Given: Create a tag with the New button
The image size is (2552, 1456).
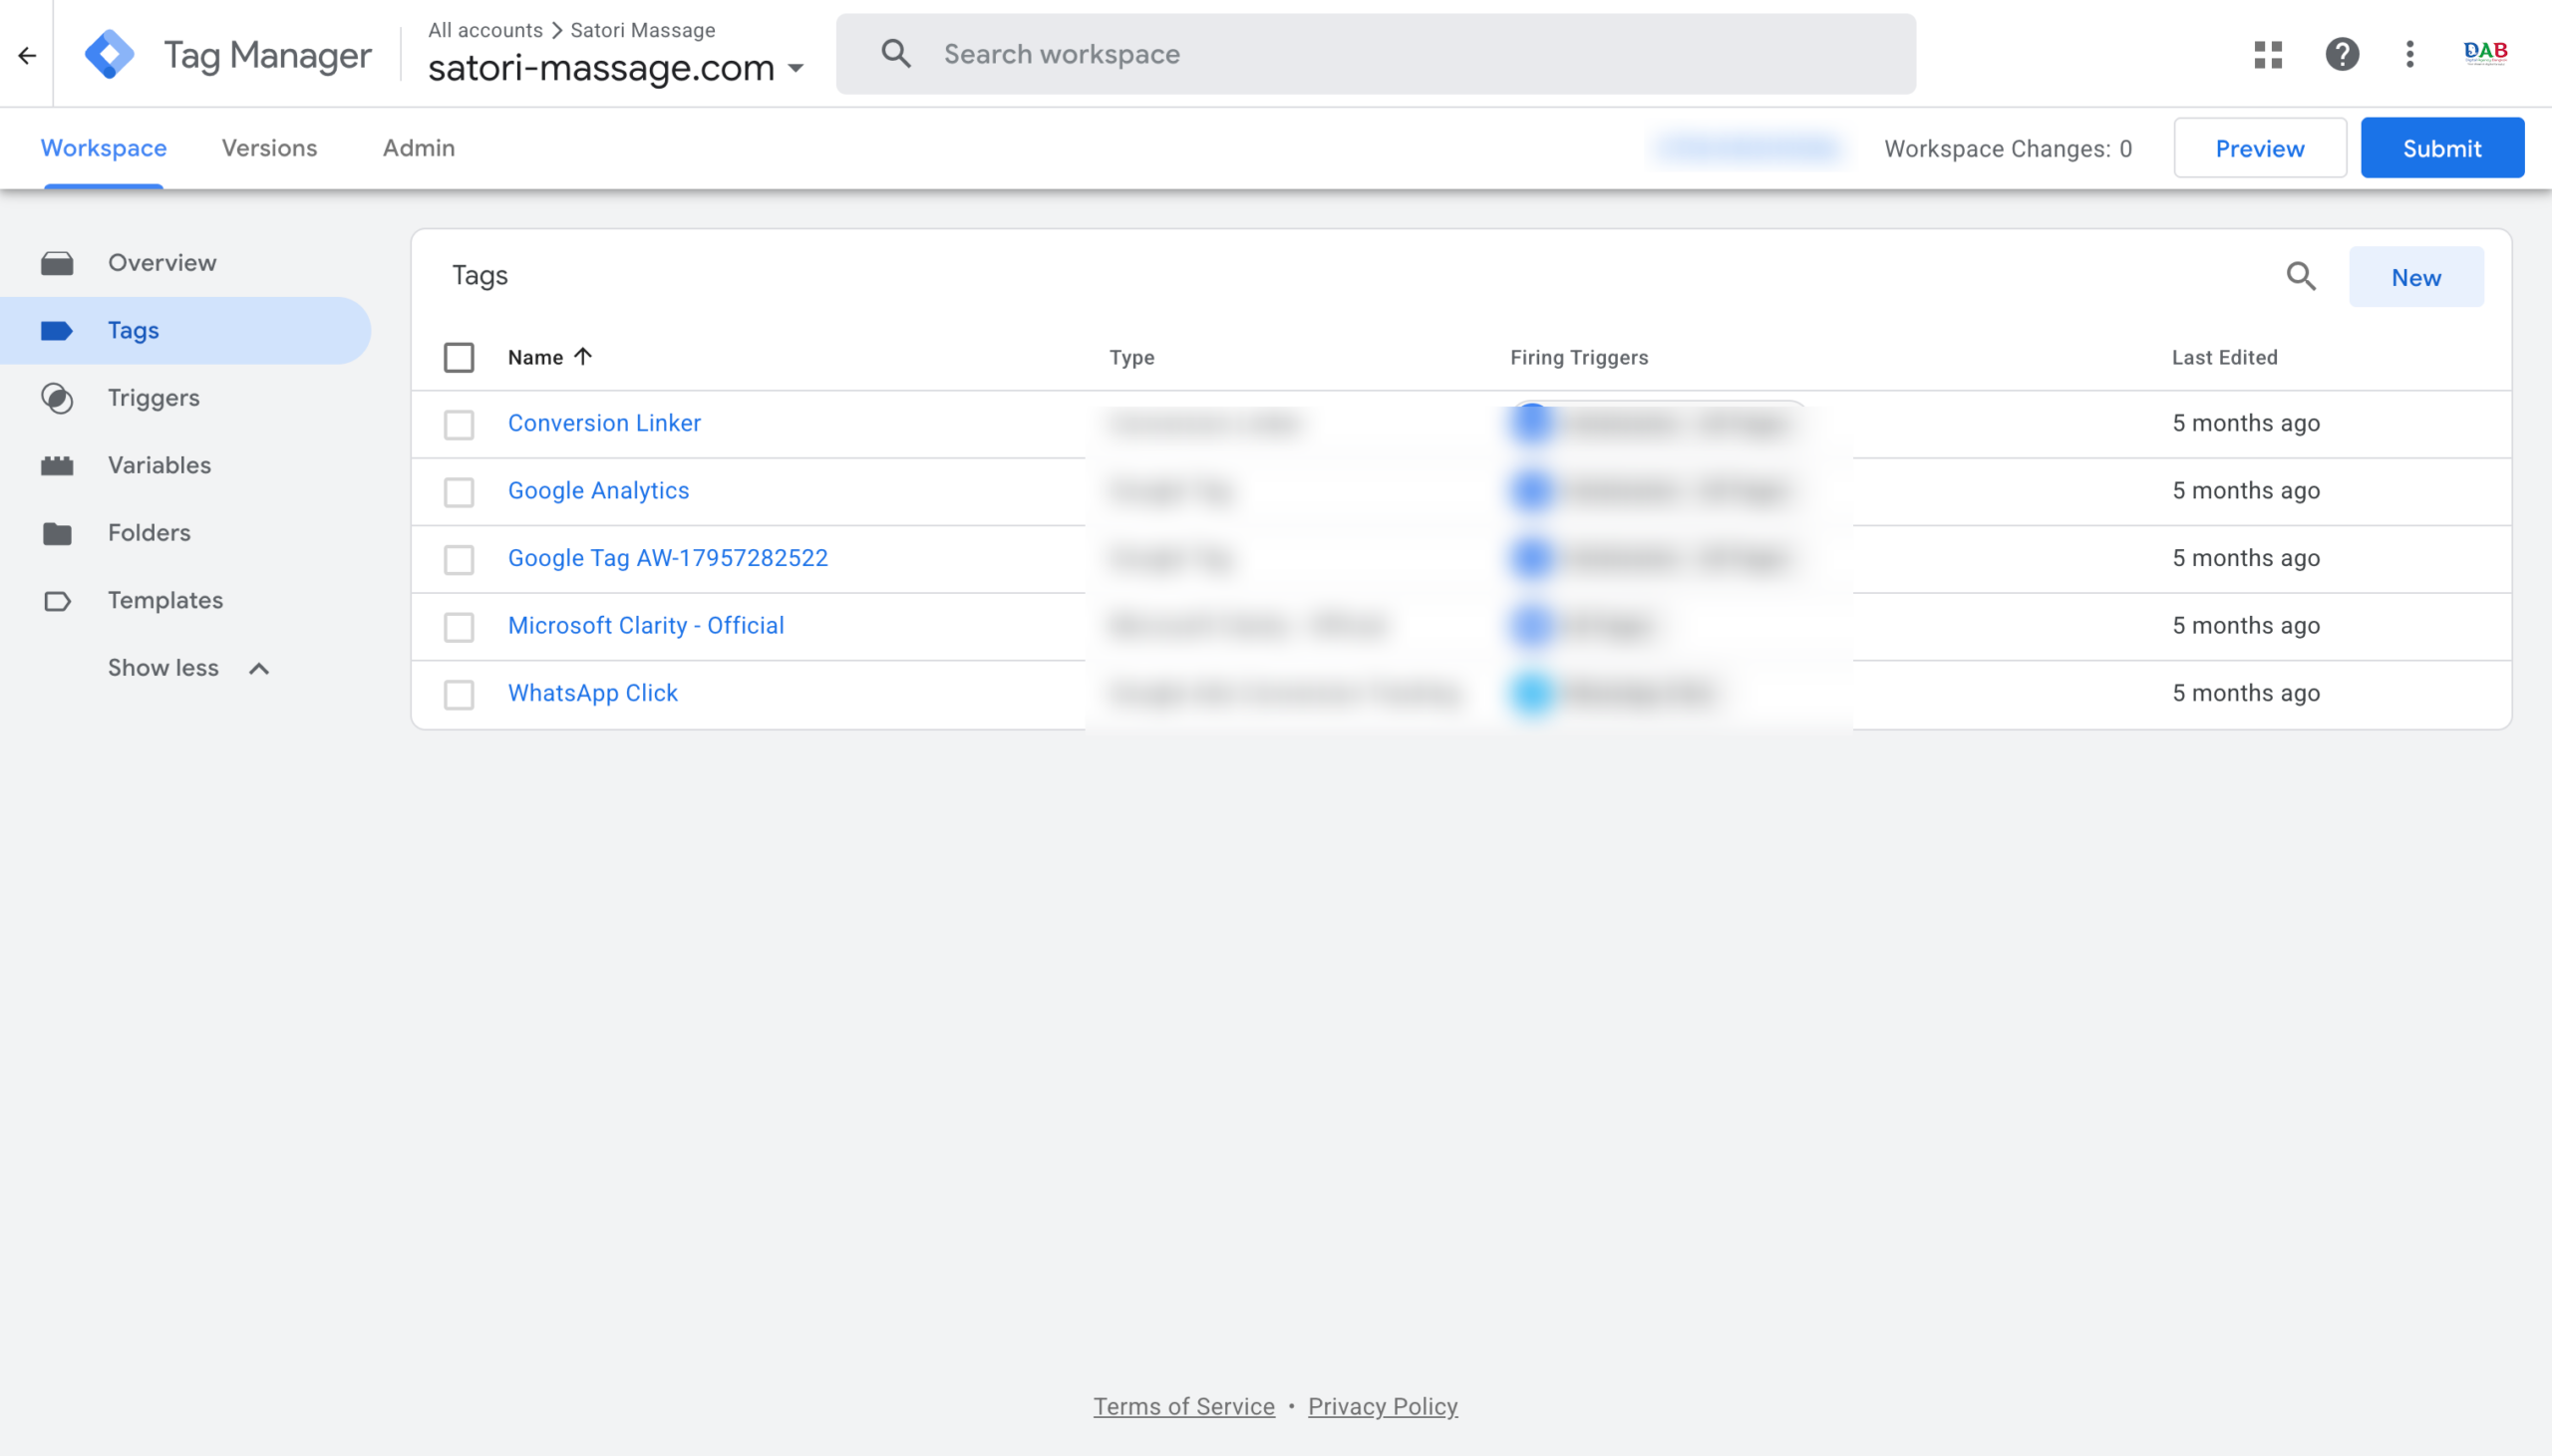Looking at the screenshot, I should tap(2416, 277).
